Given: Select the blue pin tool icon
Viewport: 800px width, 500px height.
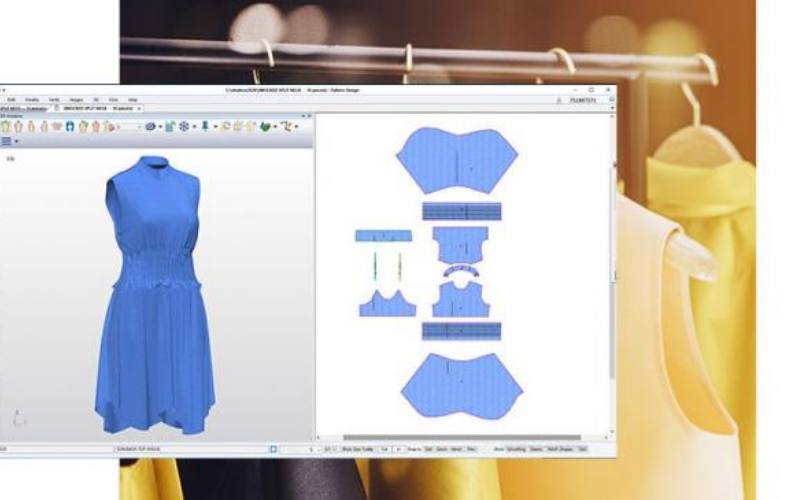Looking at the screenshot, I should point(205,126).
